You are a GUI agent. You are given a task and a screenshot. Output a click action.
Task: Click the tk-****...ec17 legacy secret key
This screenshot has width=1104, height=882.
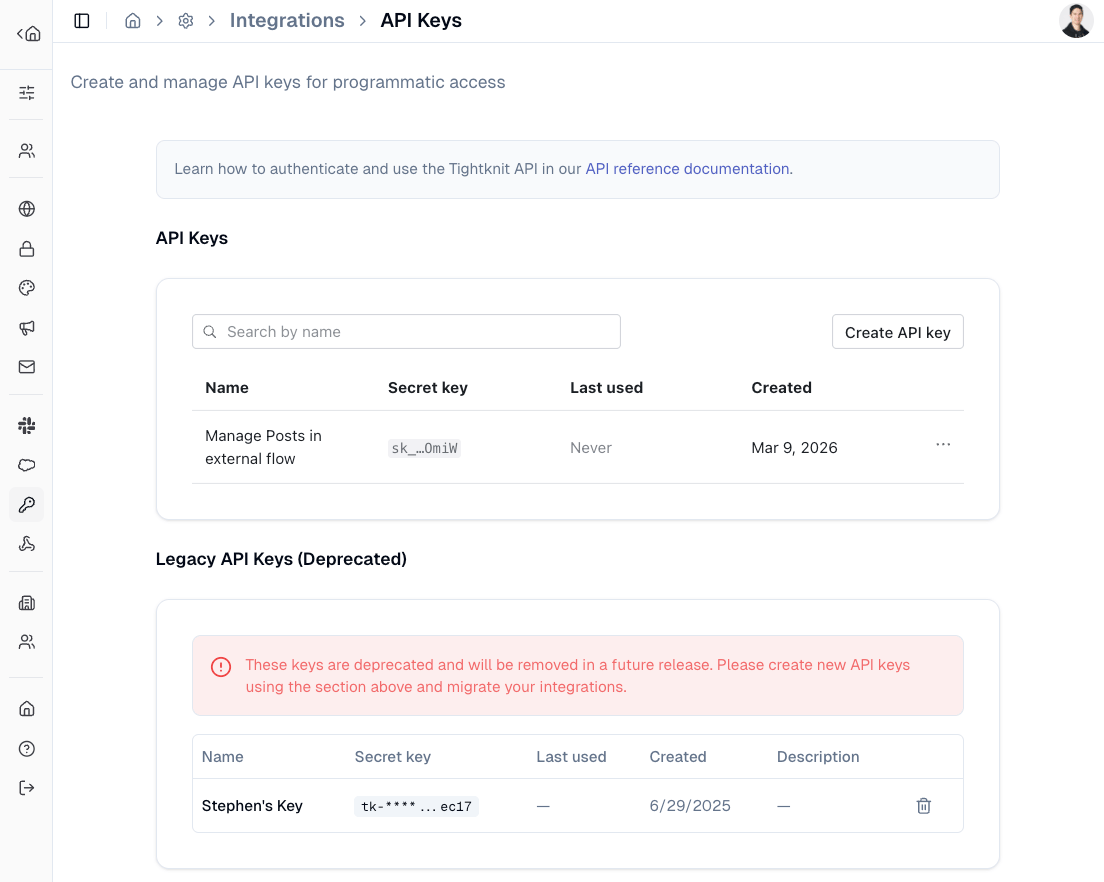(416, 806)
